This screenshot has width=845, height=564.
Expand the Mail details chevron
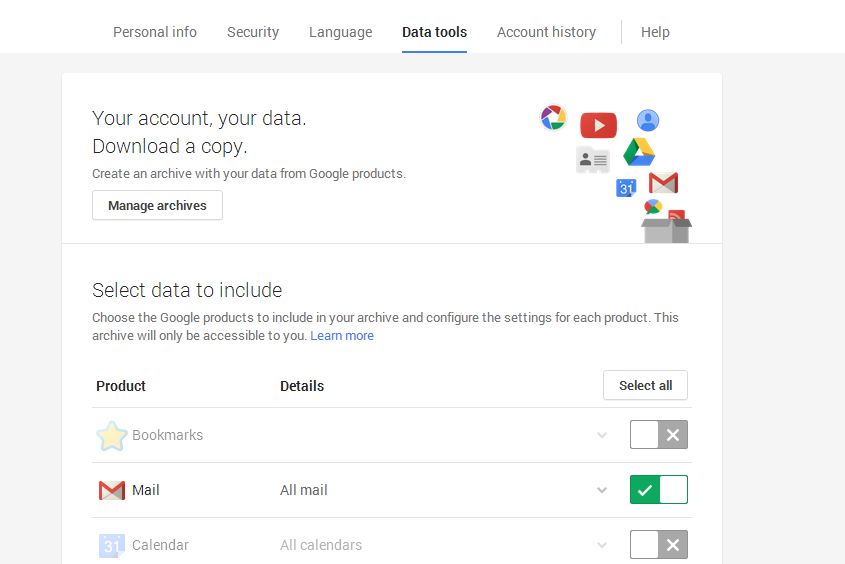[x=602, y=490]
